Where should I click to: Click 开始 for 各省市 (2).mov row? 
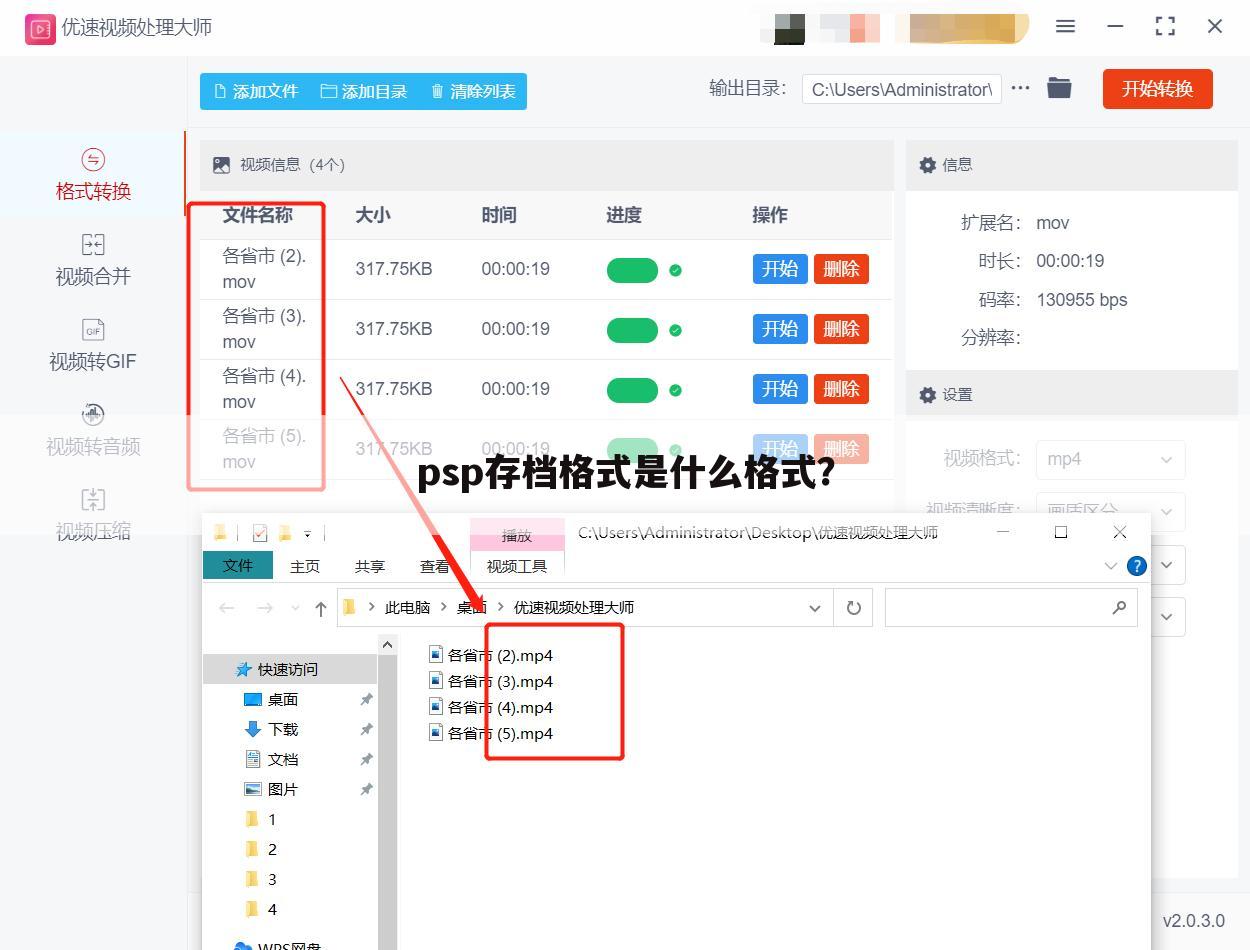[x=780, y=269]
